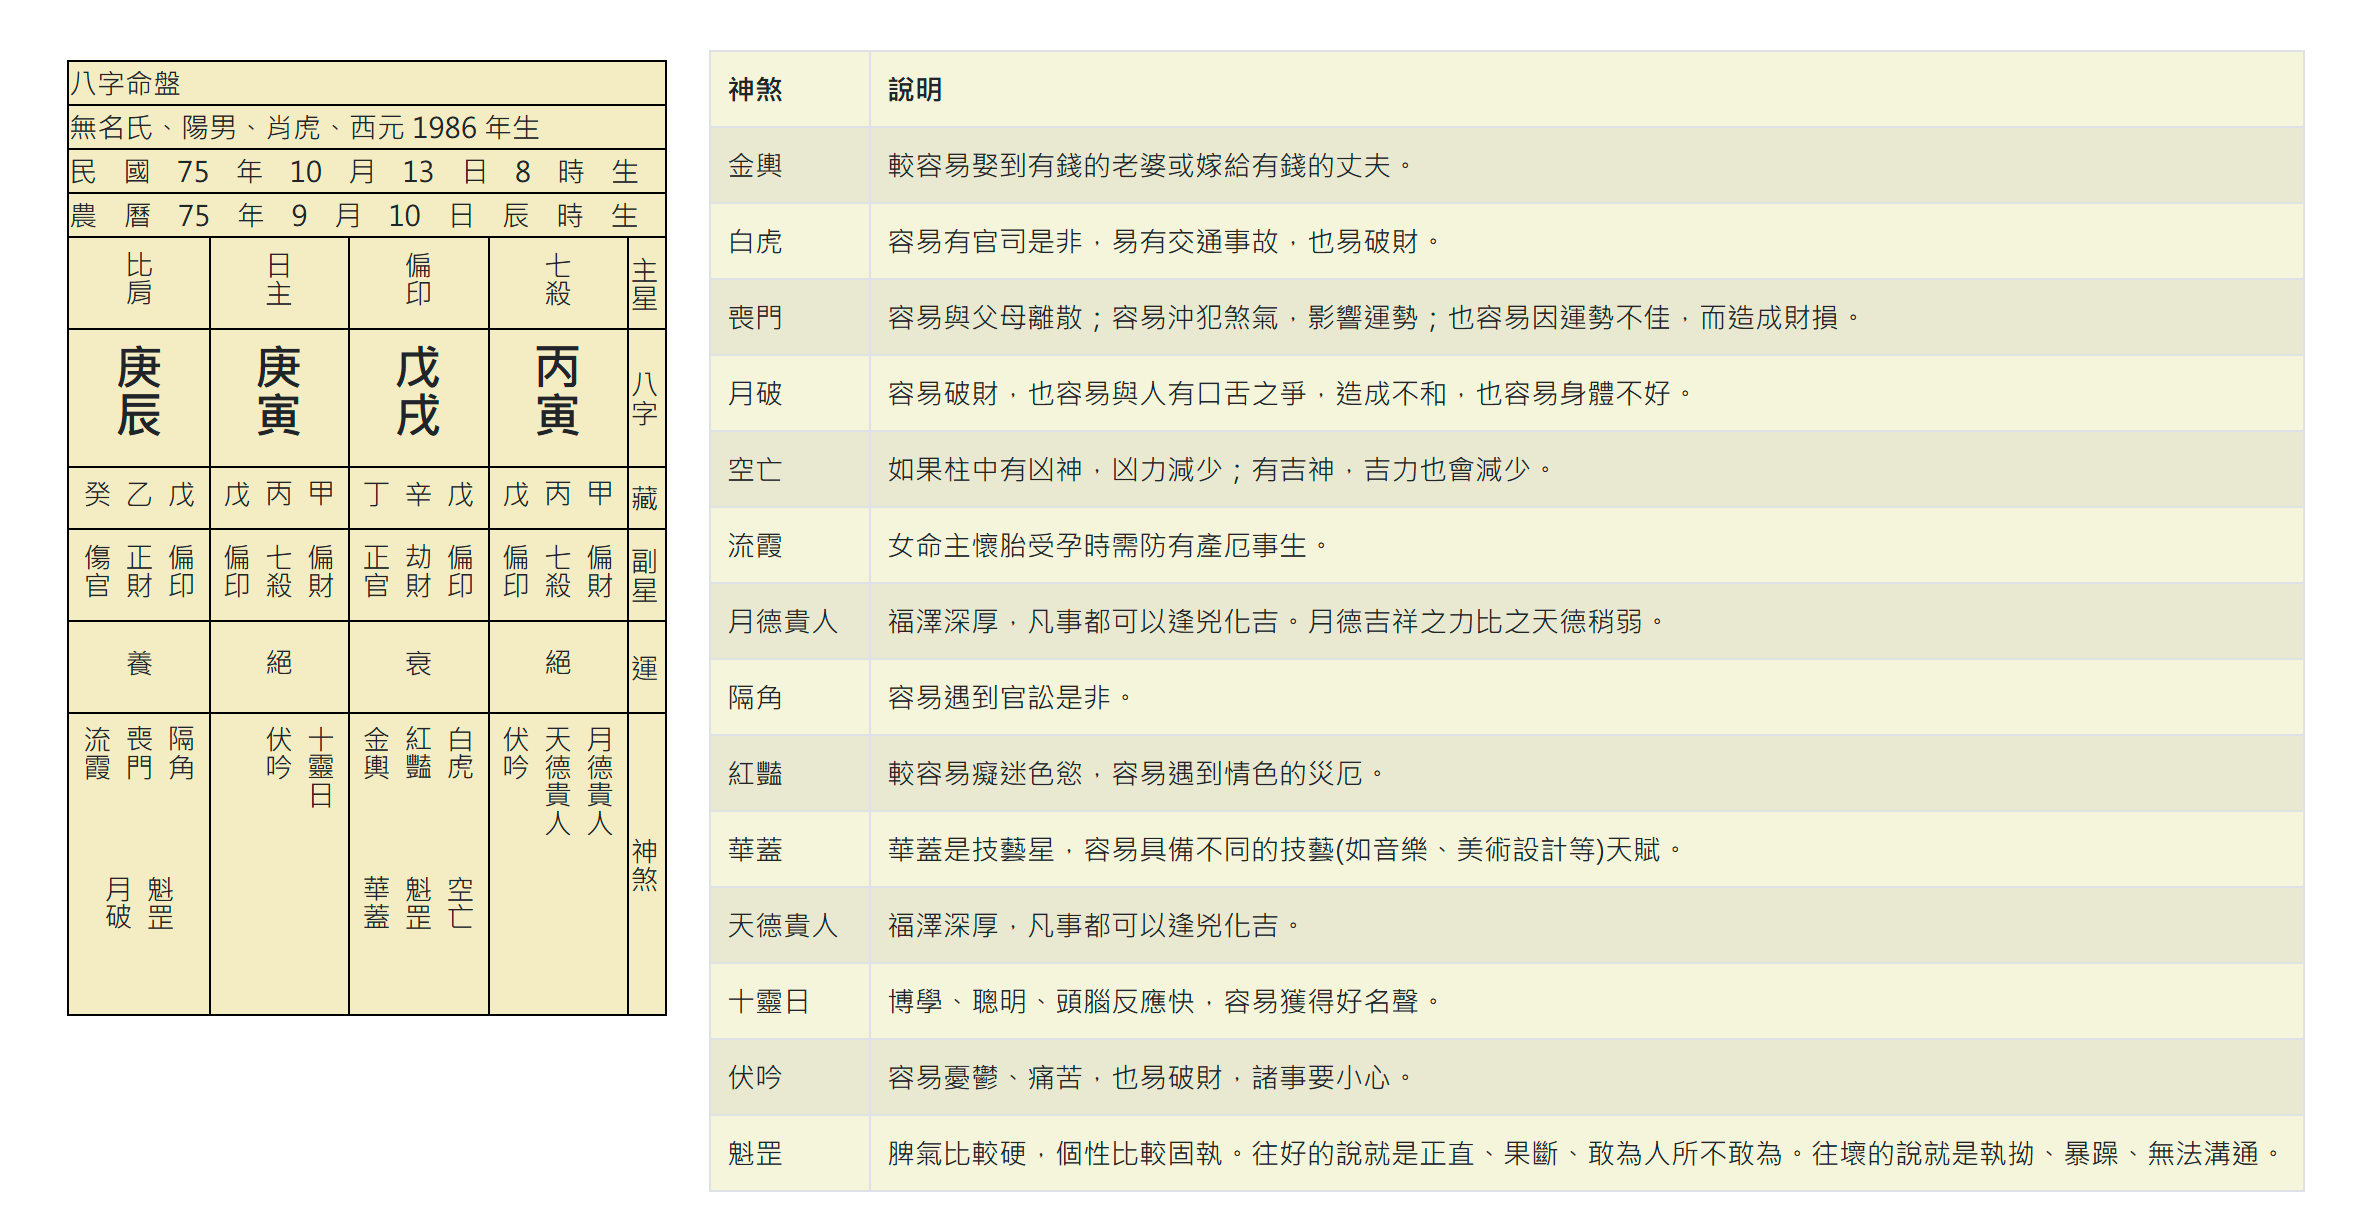Select the 十靈日 row name in table
This screenshot has height=1221, width=2372.
click(768, 1002)
